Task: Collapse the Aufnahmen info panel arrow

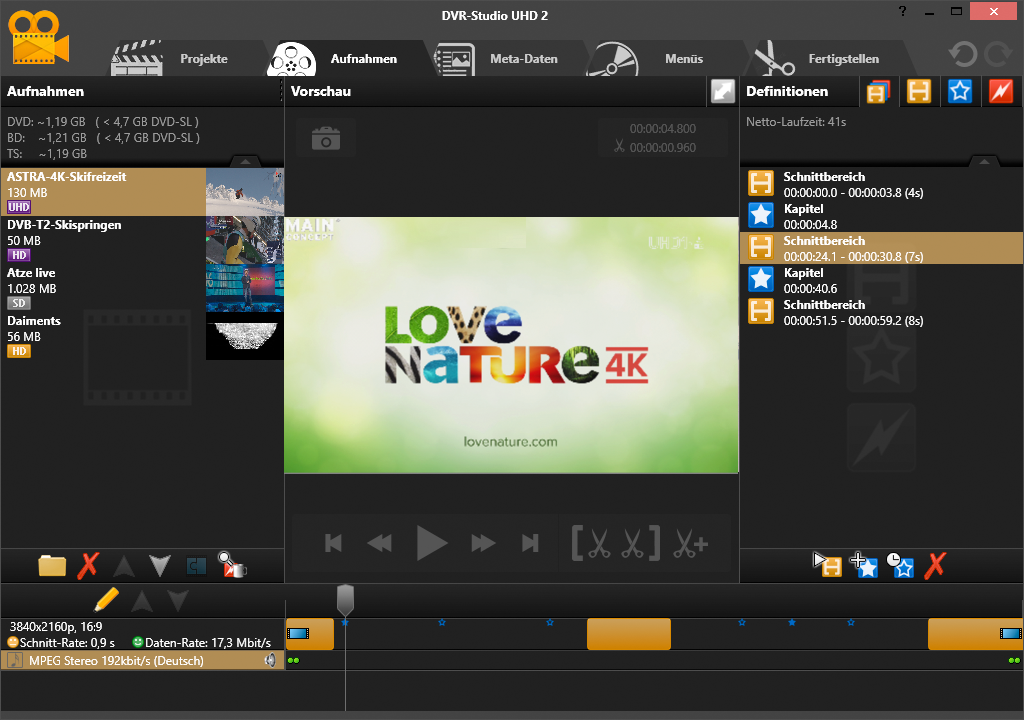Action: point(243,160)
